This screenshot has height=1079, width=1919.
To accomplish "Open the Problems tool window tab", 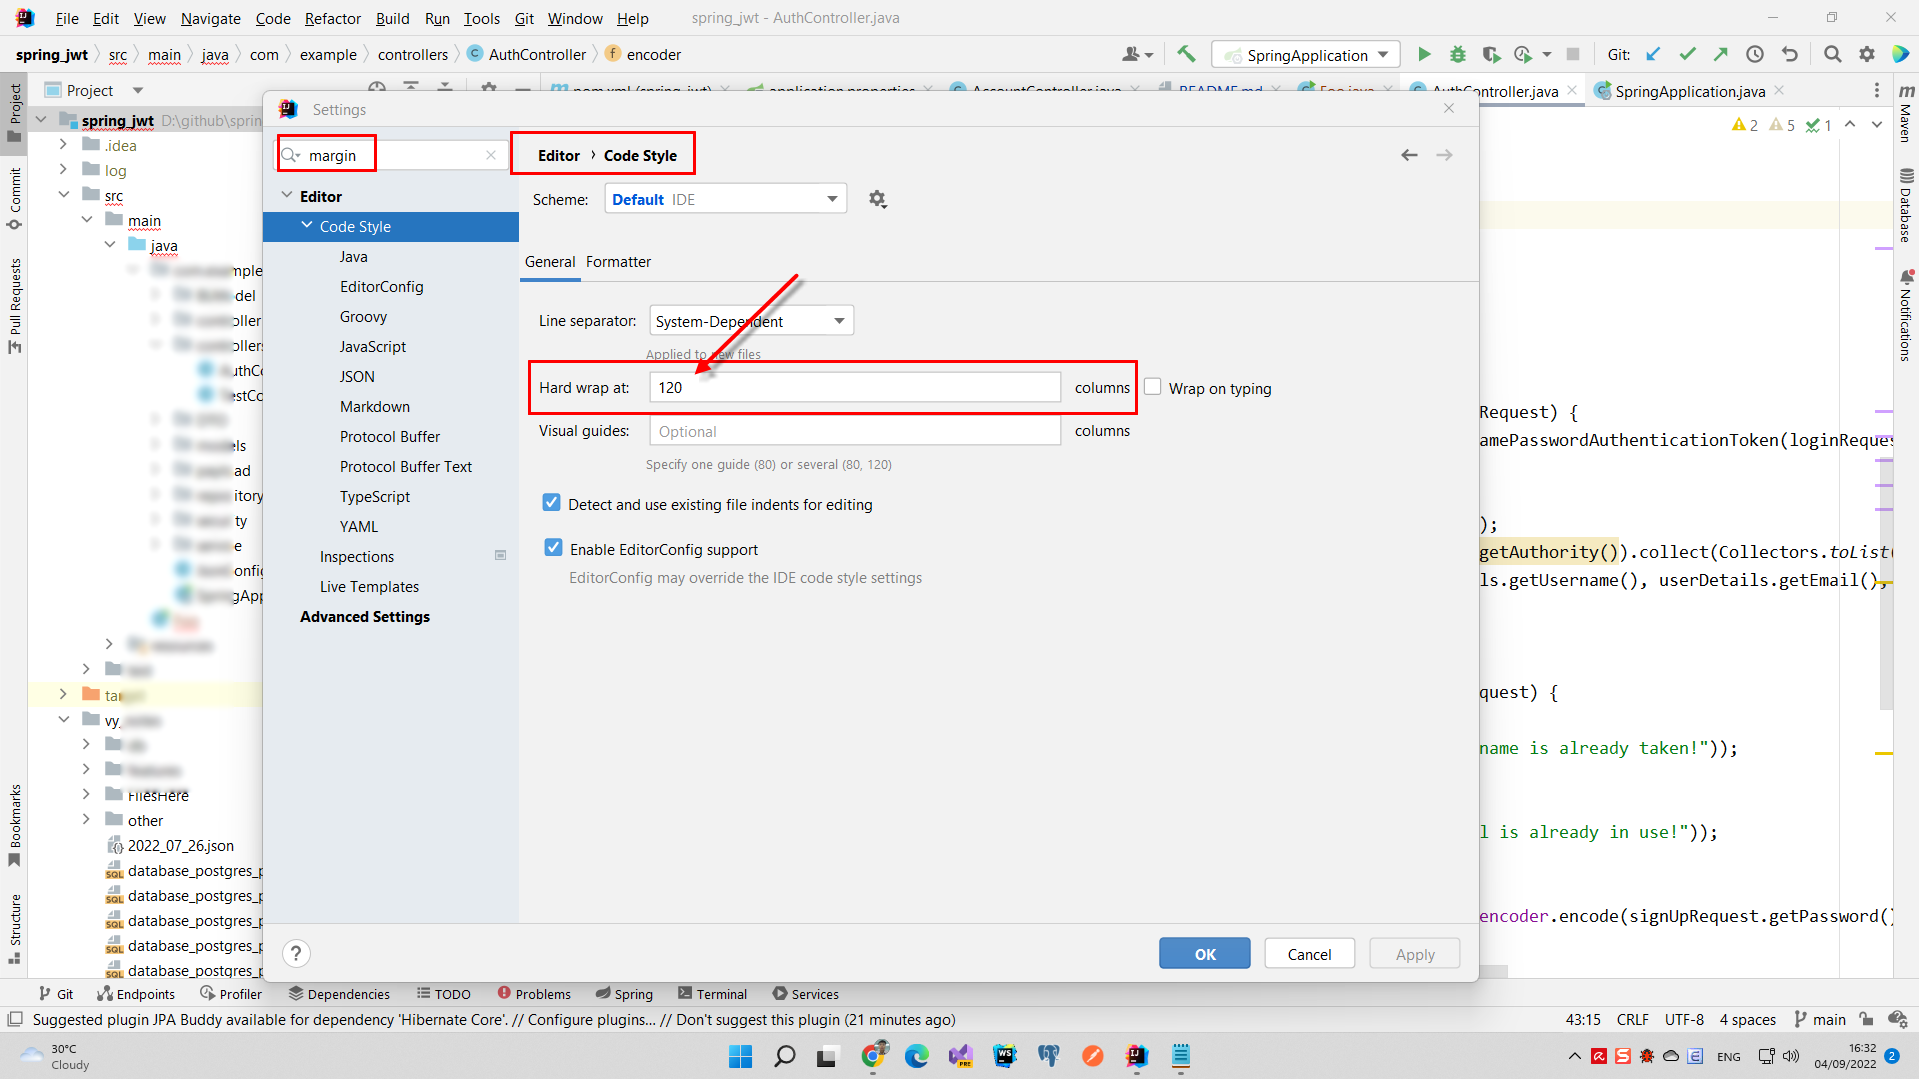I will (534, 994).
